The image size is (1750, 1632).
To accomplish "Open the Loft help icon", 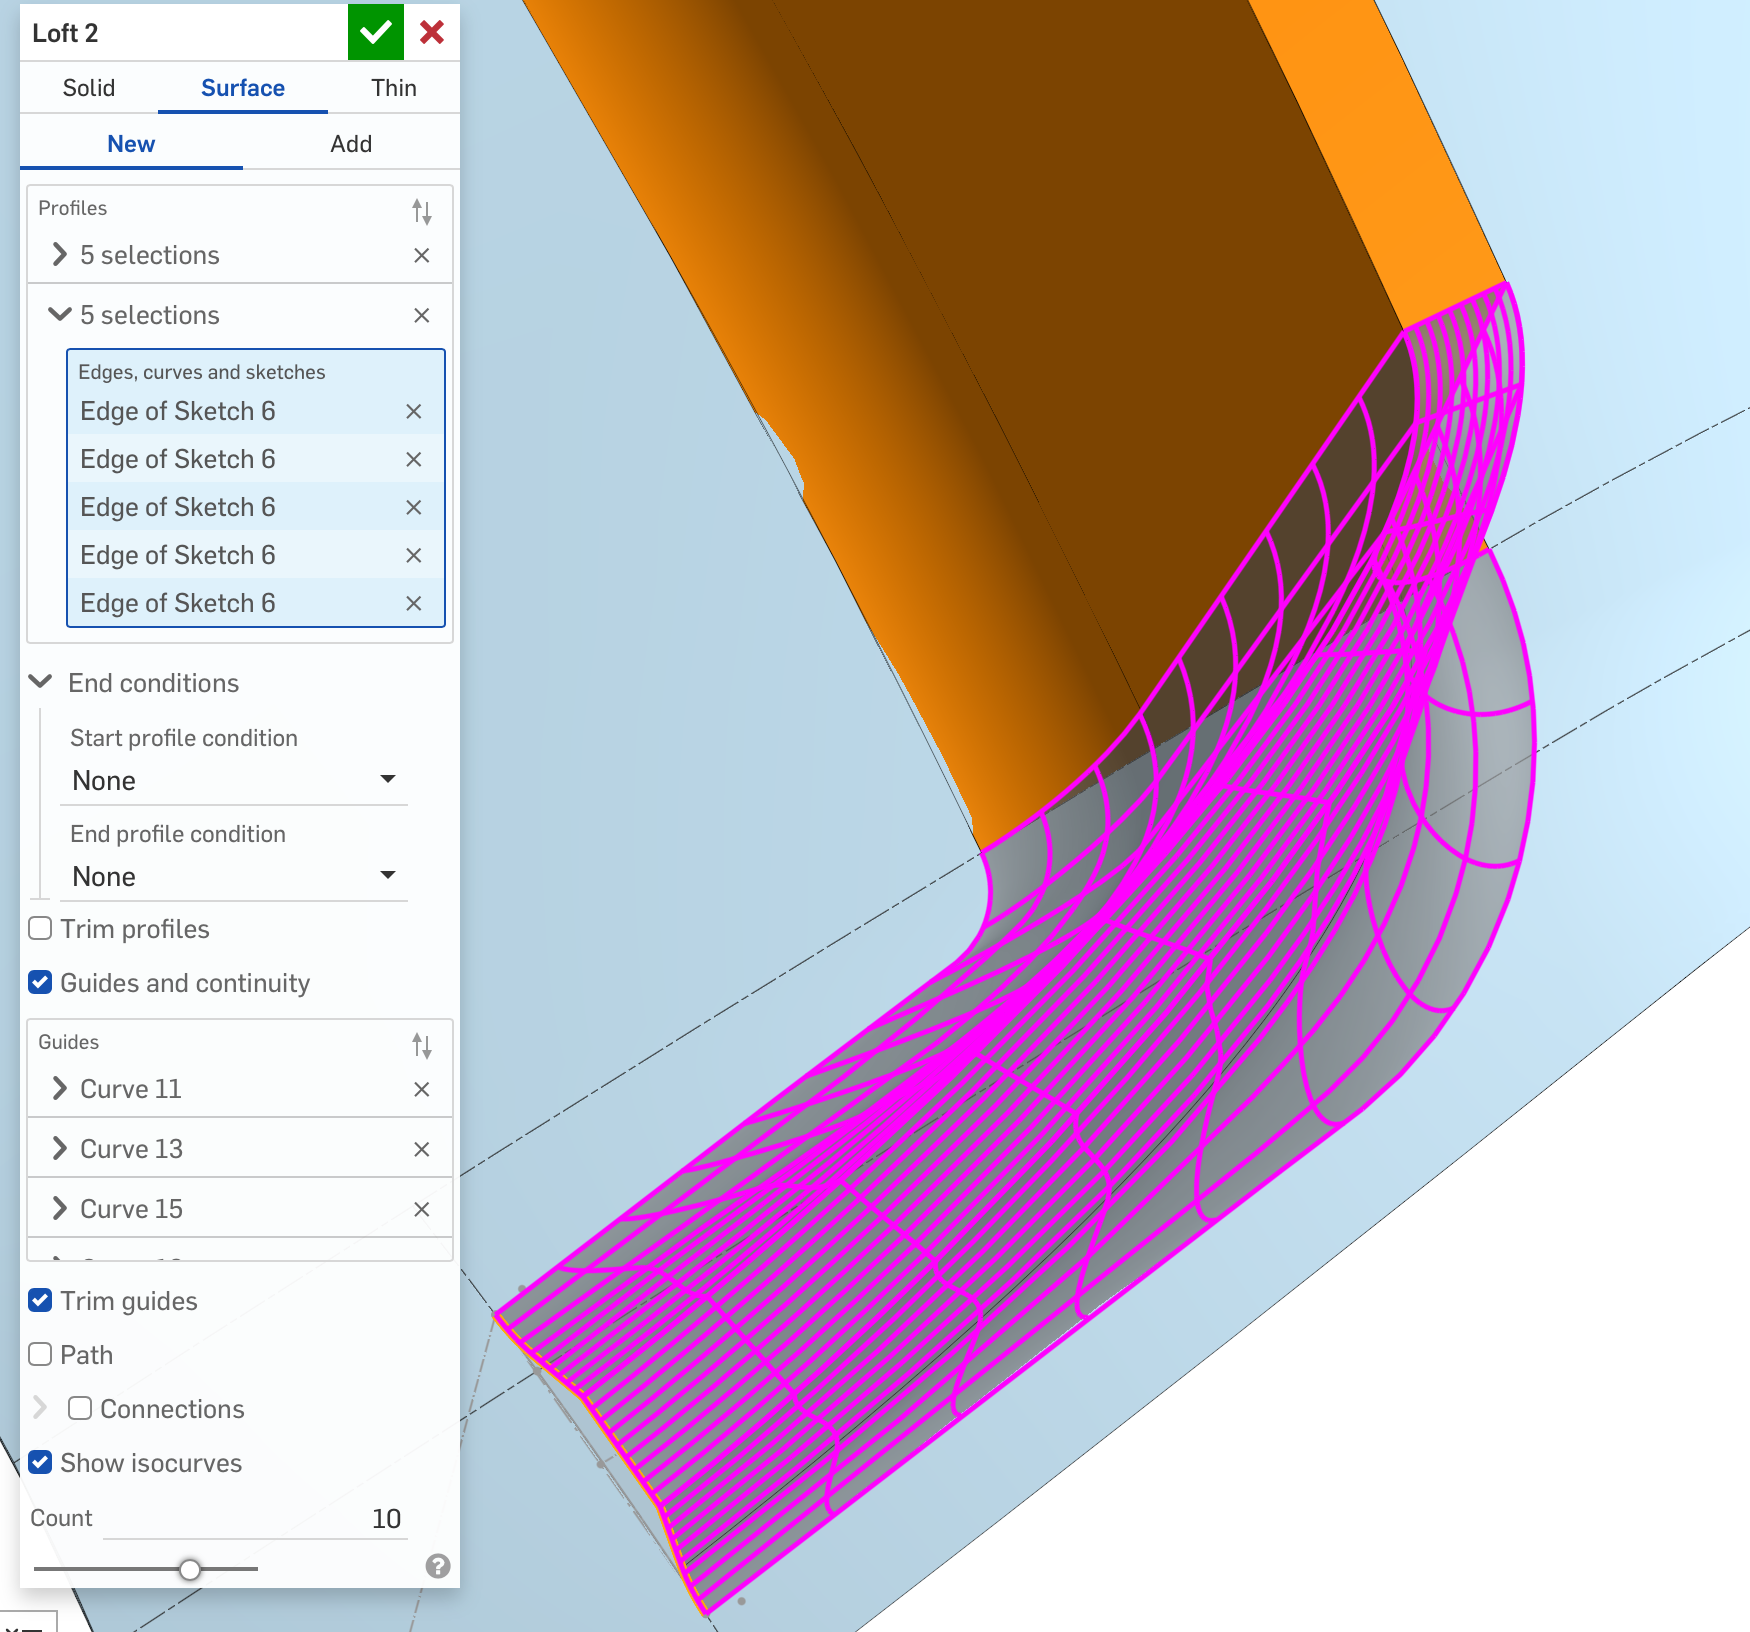I will point(438,1566).
